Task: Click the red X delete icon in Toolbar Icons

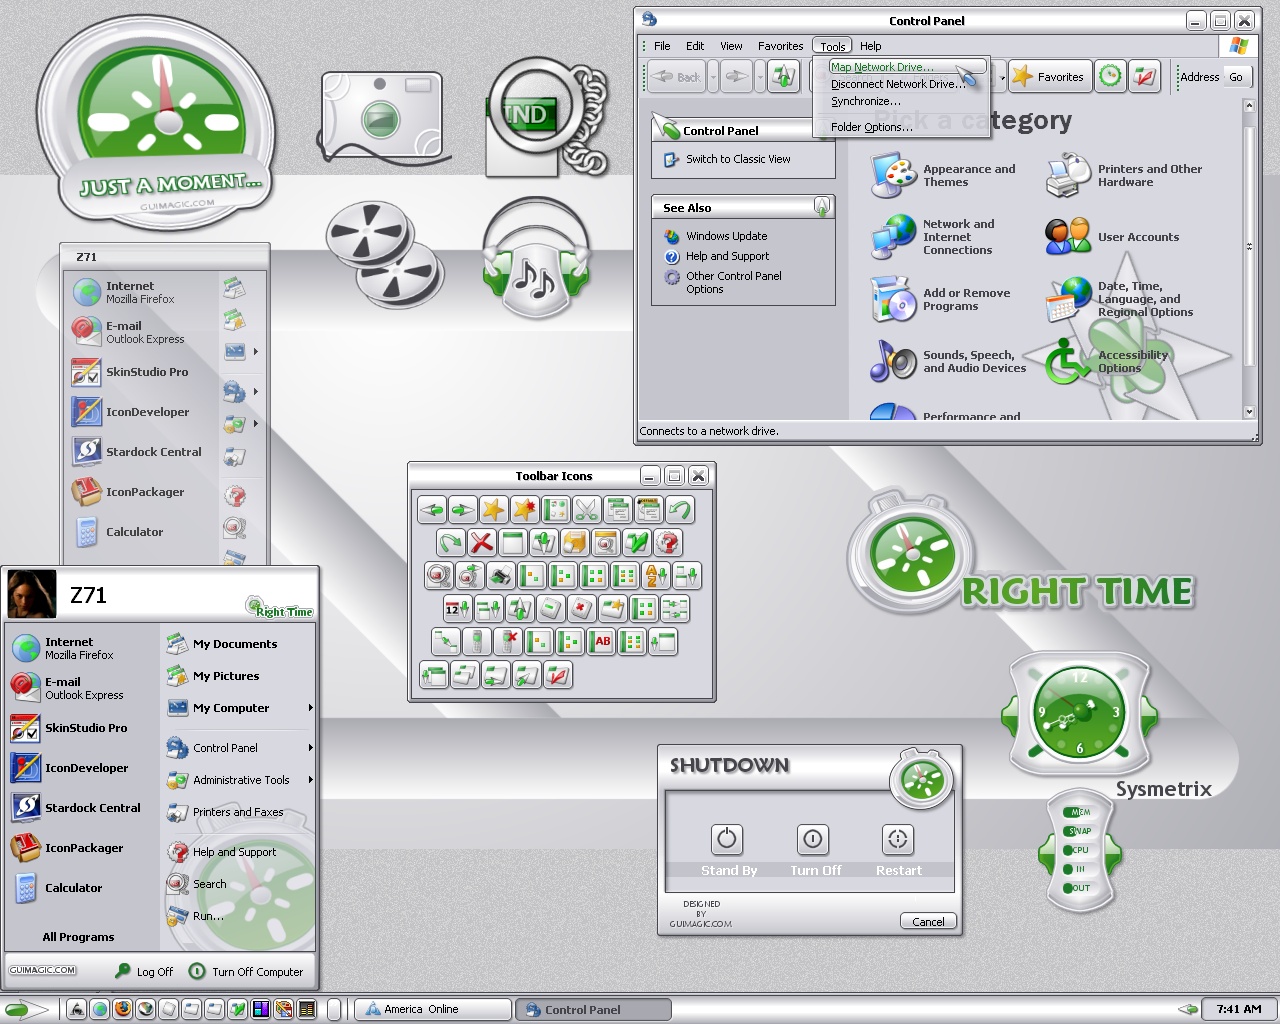Action: [x=482, y=543]
